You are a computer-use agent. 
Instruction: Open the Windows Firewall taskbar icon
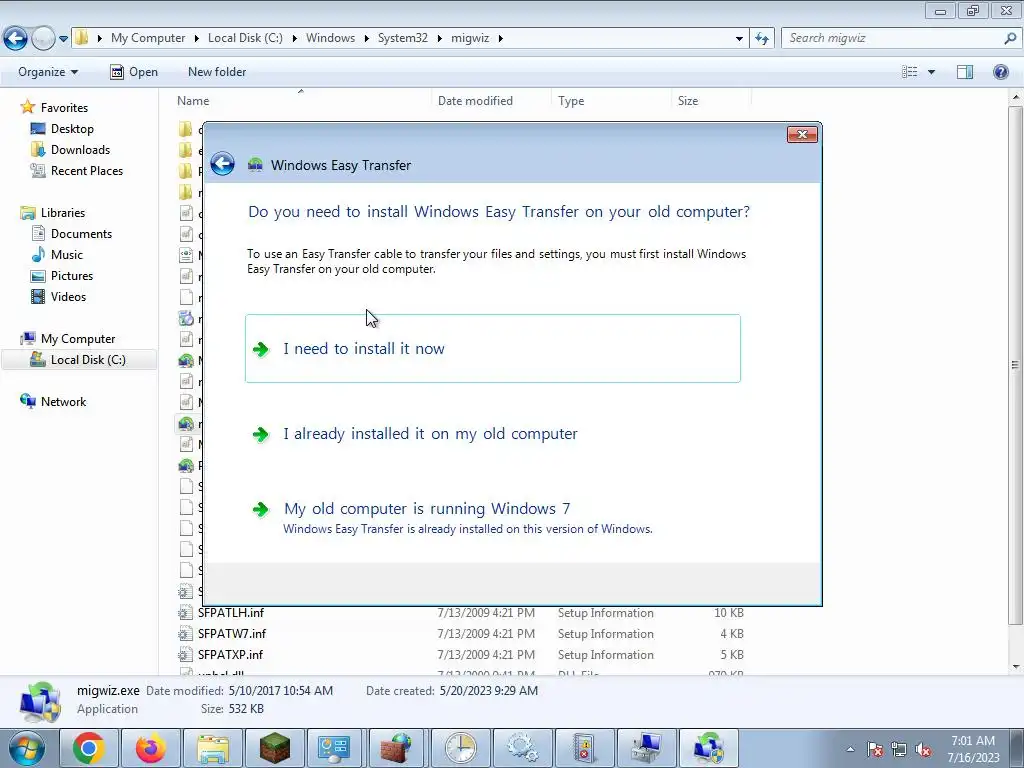397,748
